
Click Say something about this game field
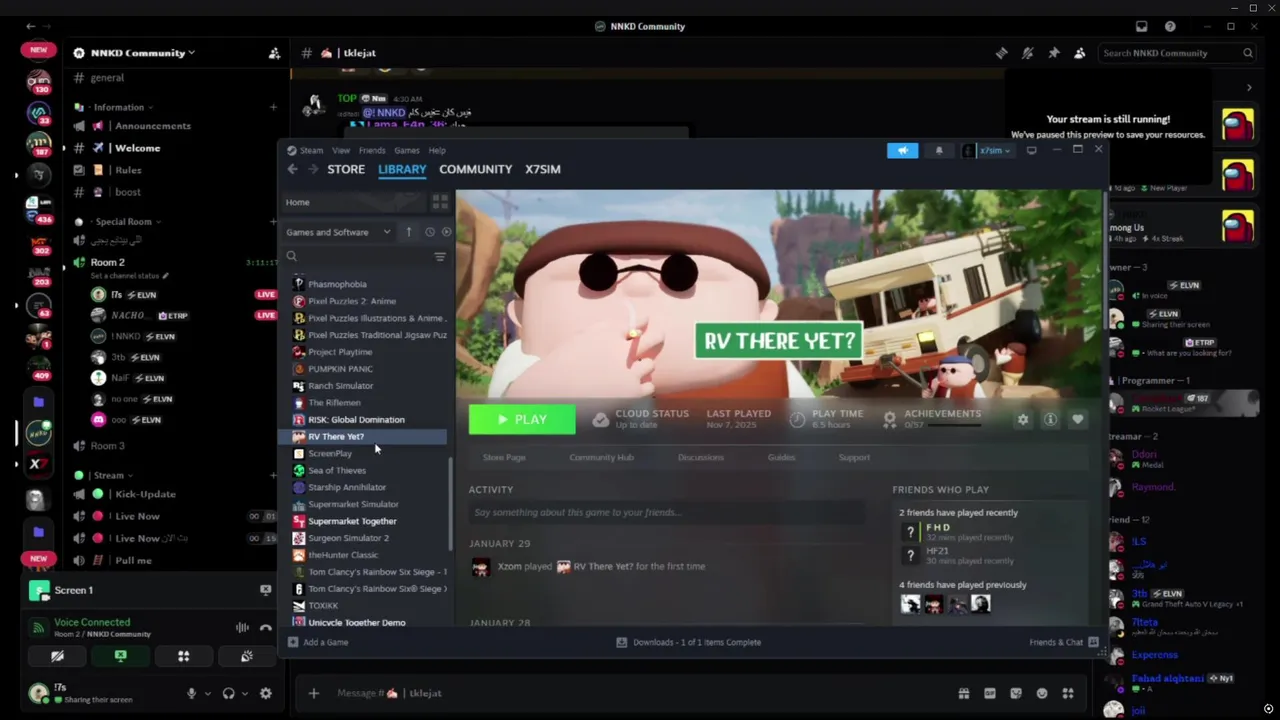(667, 512)
